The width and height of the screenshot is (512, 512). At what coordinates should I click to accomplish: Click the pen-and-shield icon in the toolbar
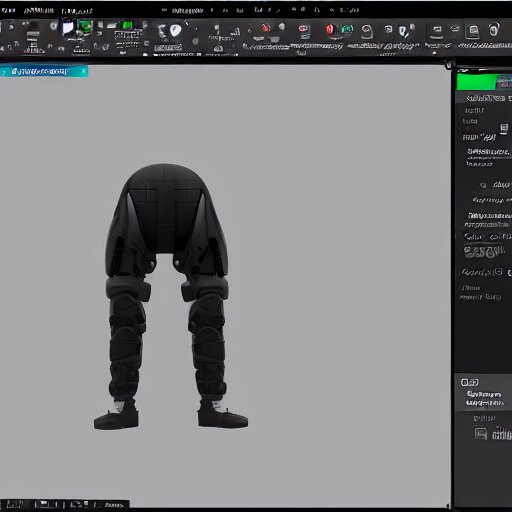point(404,31)
